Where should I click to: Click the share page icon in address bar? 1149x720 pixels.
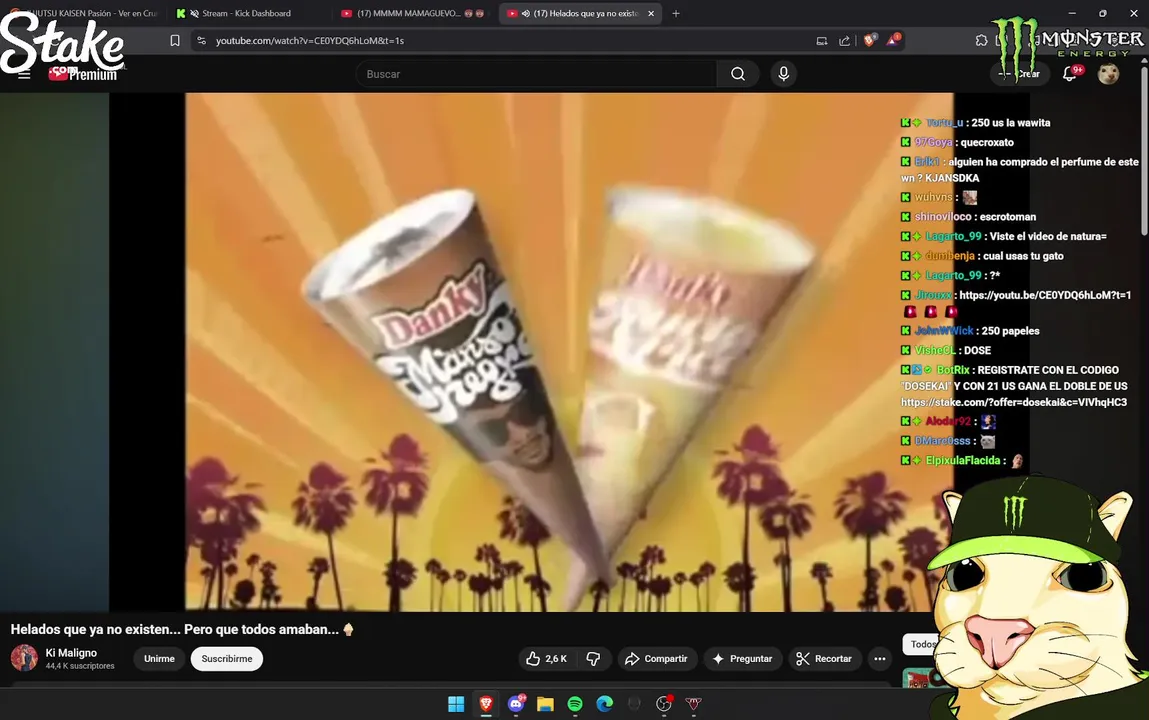pos(844,41)
